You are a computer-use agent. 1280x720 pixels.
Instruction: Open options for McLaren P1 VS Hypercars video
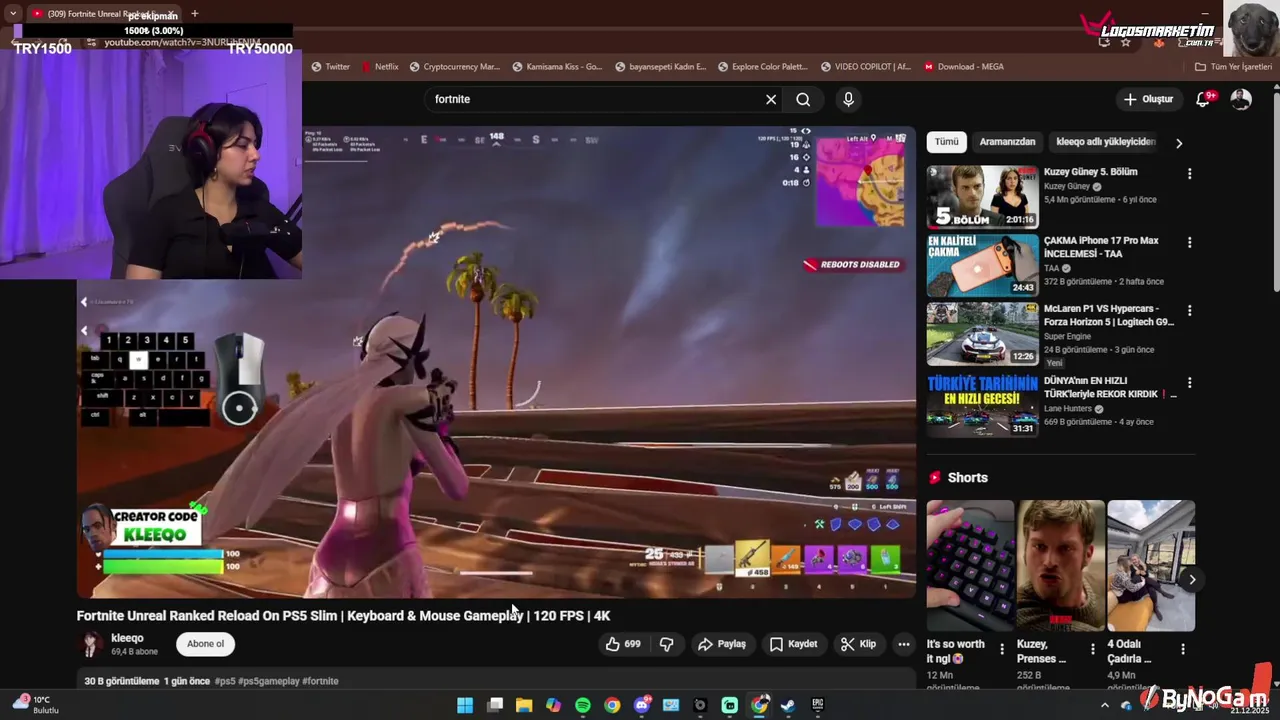click(1189, 311)
